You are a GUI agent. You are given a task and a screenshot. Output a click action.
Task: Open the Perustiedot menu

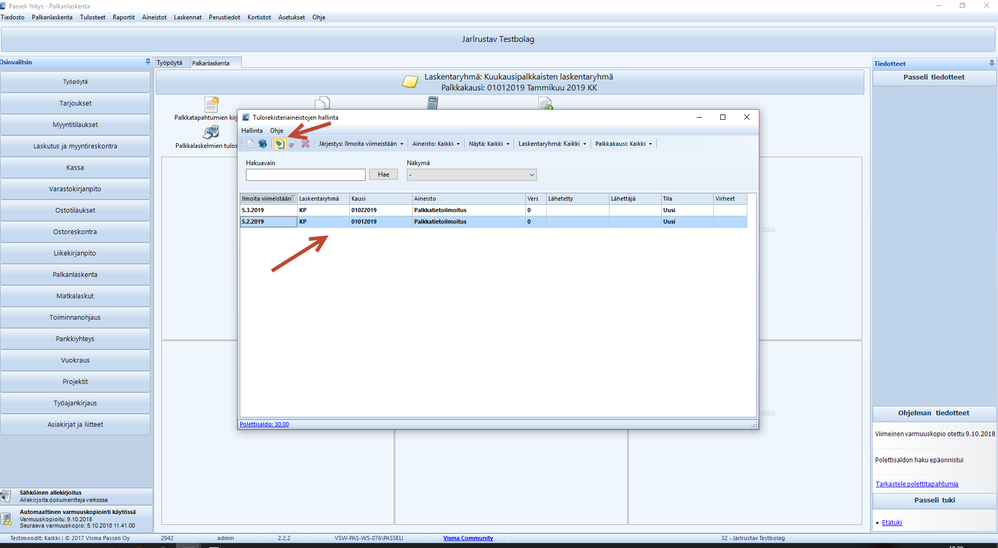click(225, 17)
